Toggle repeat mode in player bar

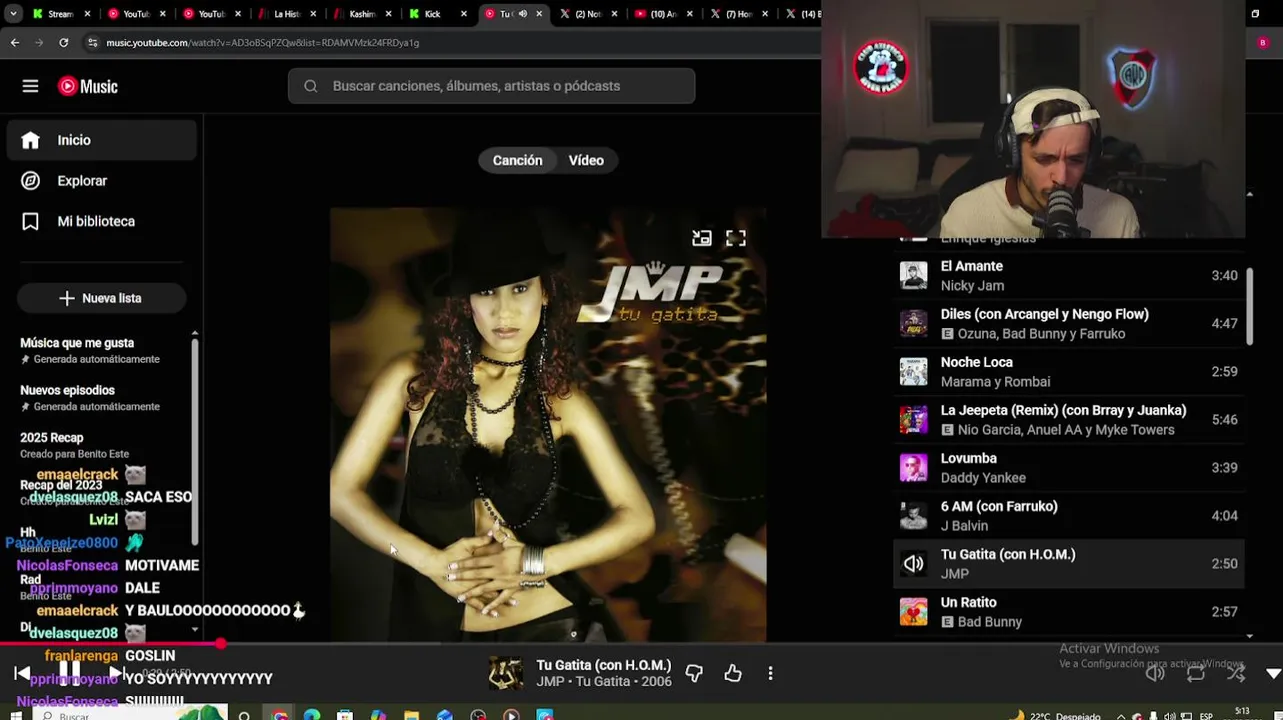[1196, 673]
